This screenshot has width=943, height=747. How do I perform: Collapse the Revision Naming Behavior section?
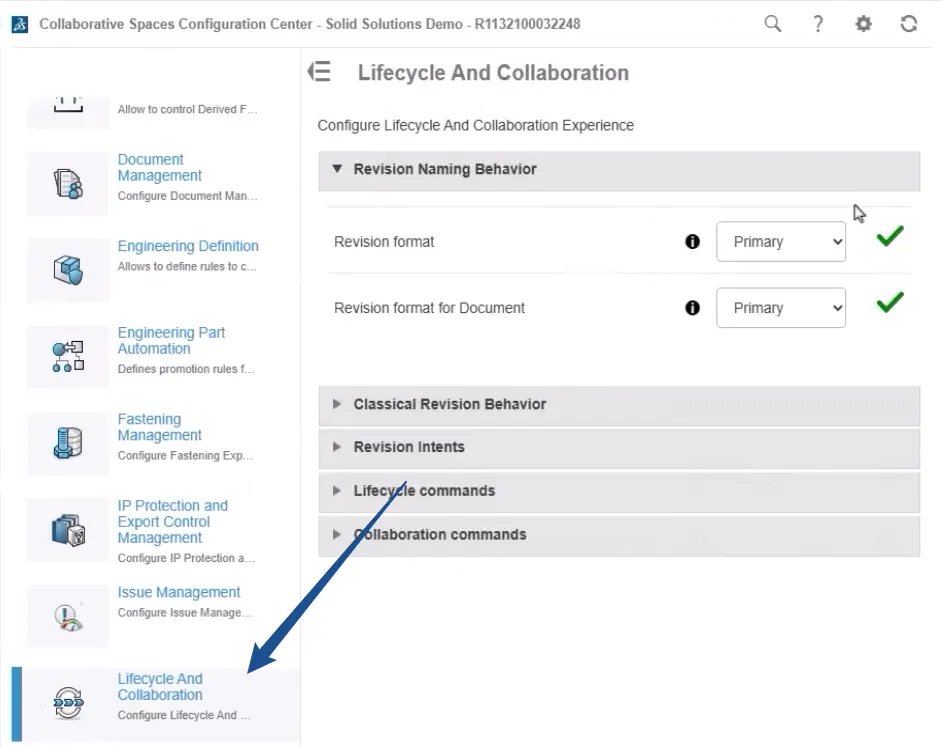pyautogui.click(x=619, y=170)
